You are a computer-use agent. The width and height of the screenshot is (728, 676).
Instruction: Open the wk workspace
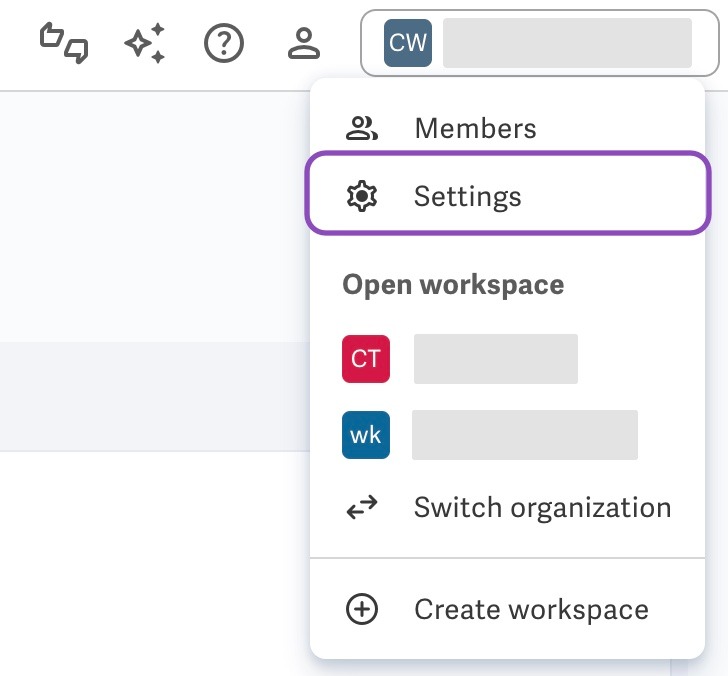pos(507,435)
